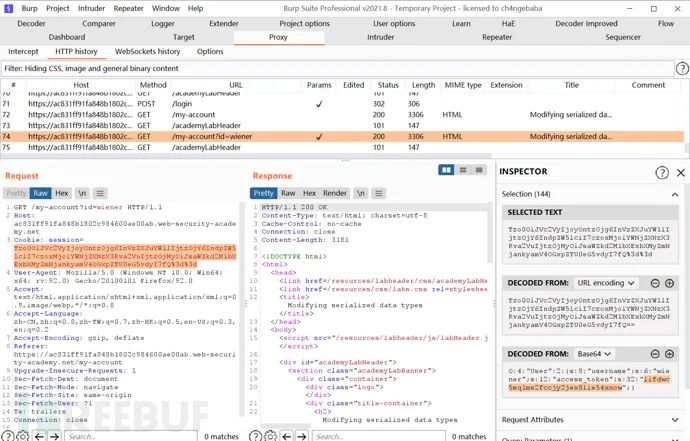Sort history by MIME type column

463,85
